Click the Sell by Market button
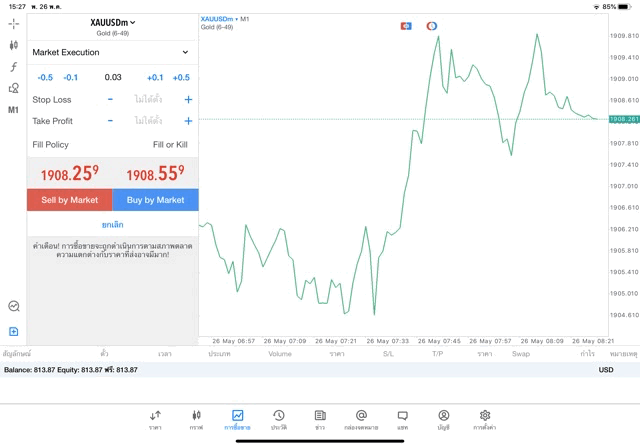 click(70, 200)
